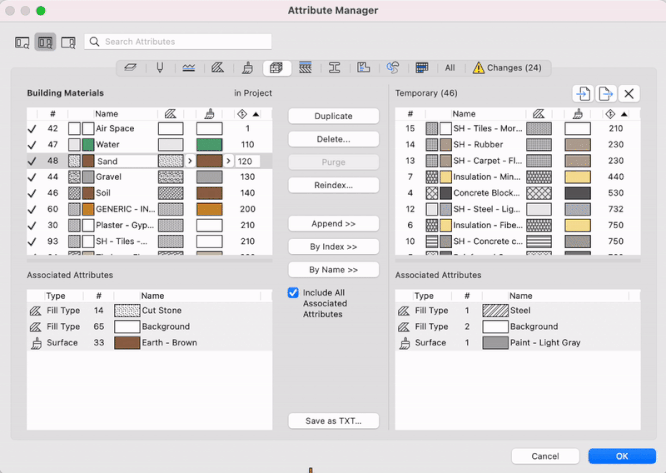Open the Operation Profiles attribute tab
The image size is (666, 473).
(422, 68)
